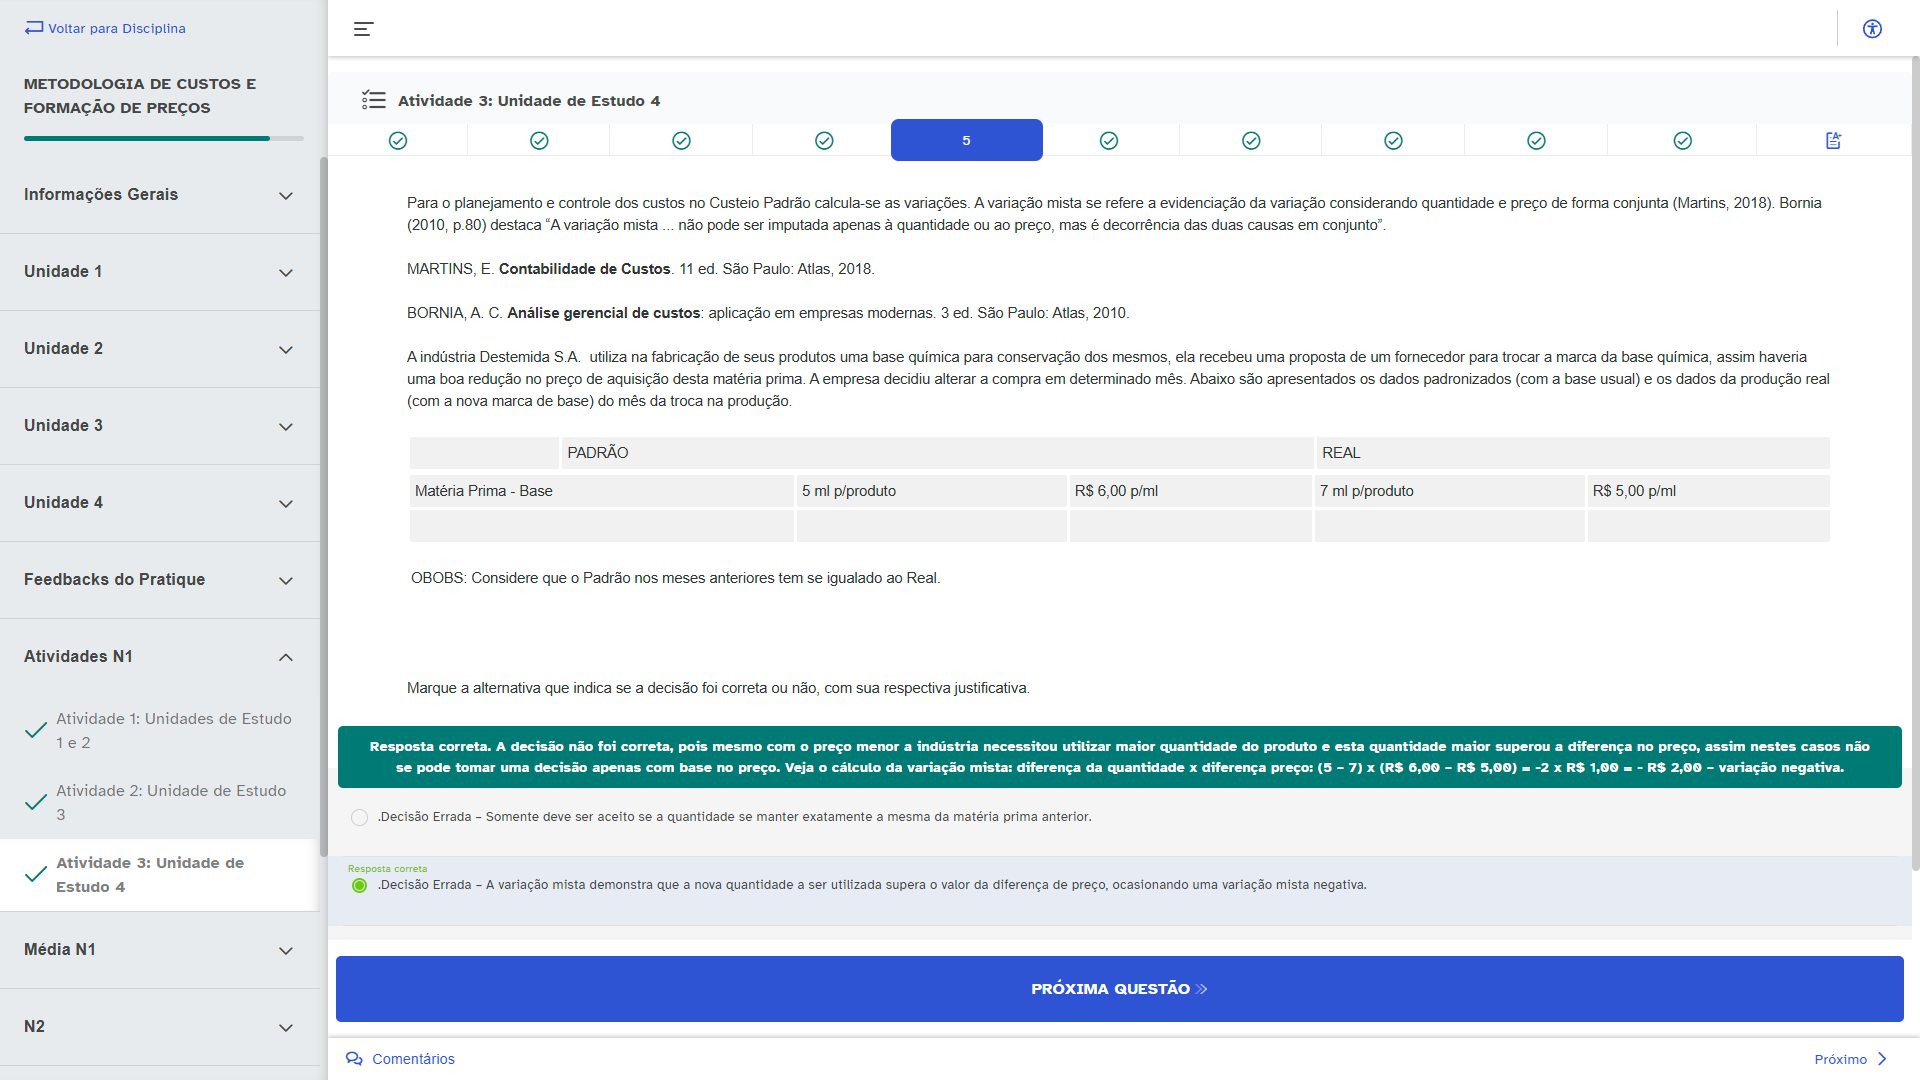This screenshot has width=1920, height=1080.
Task: Click the back arrow Voltar para Disciplina
Action: (x=34, y=28)
